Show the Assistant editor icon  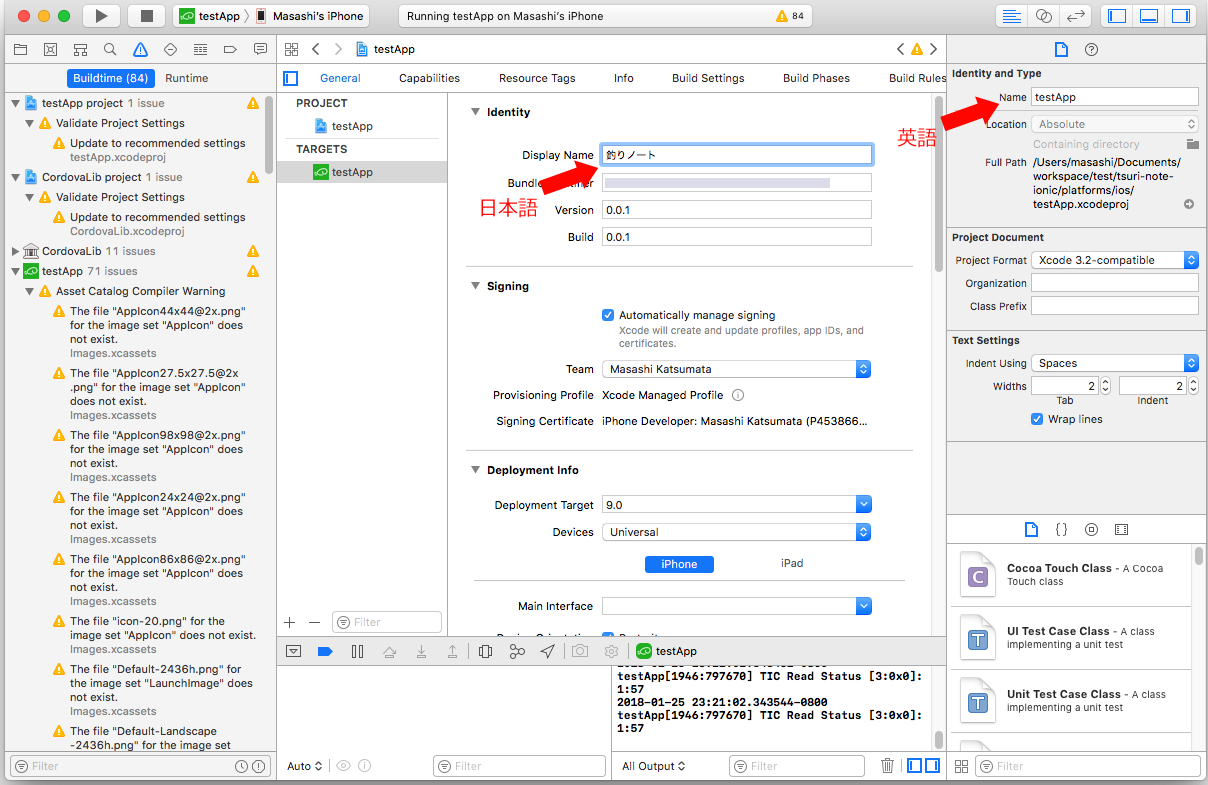click(x=1044, y=16)
